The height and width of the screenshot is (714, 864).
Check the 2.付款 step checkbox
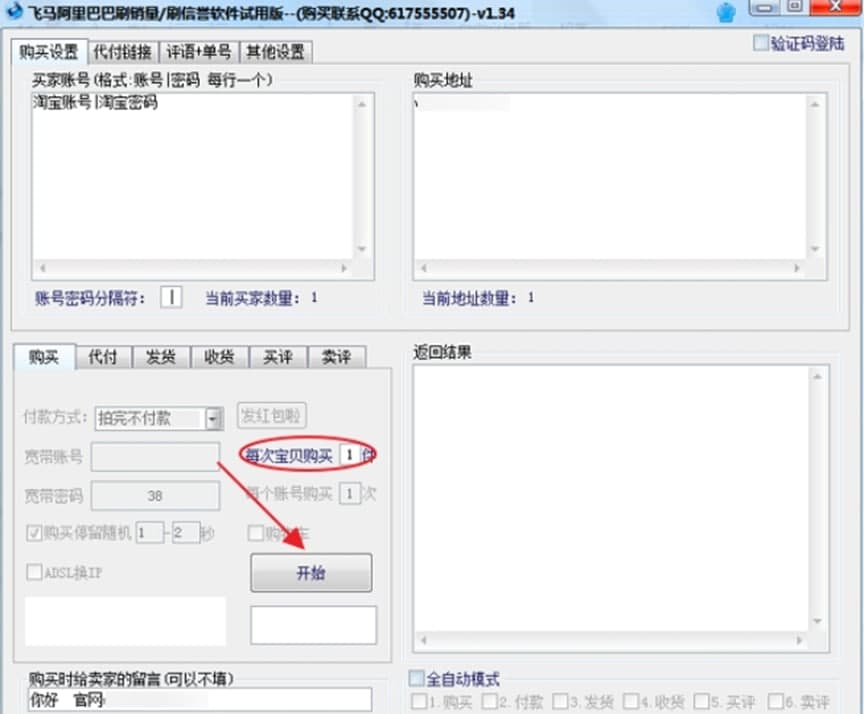pos(489,701)
